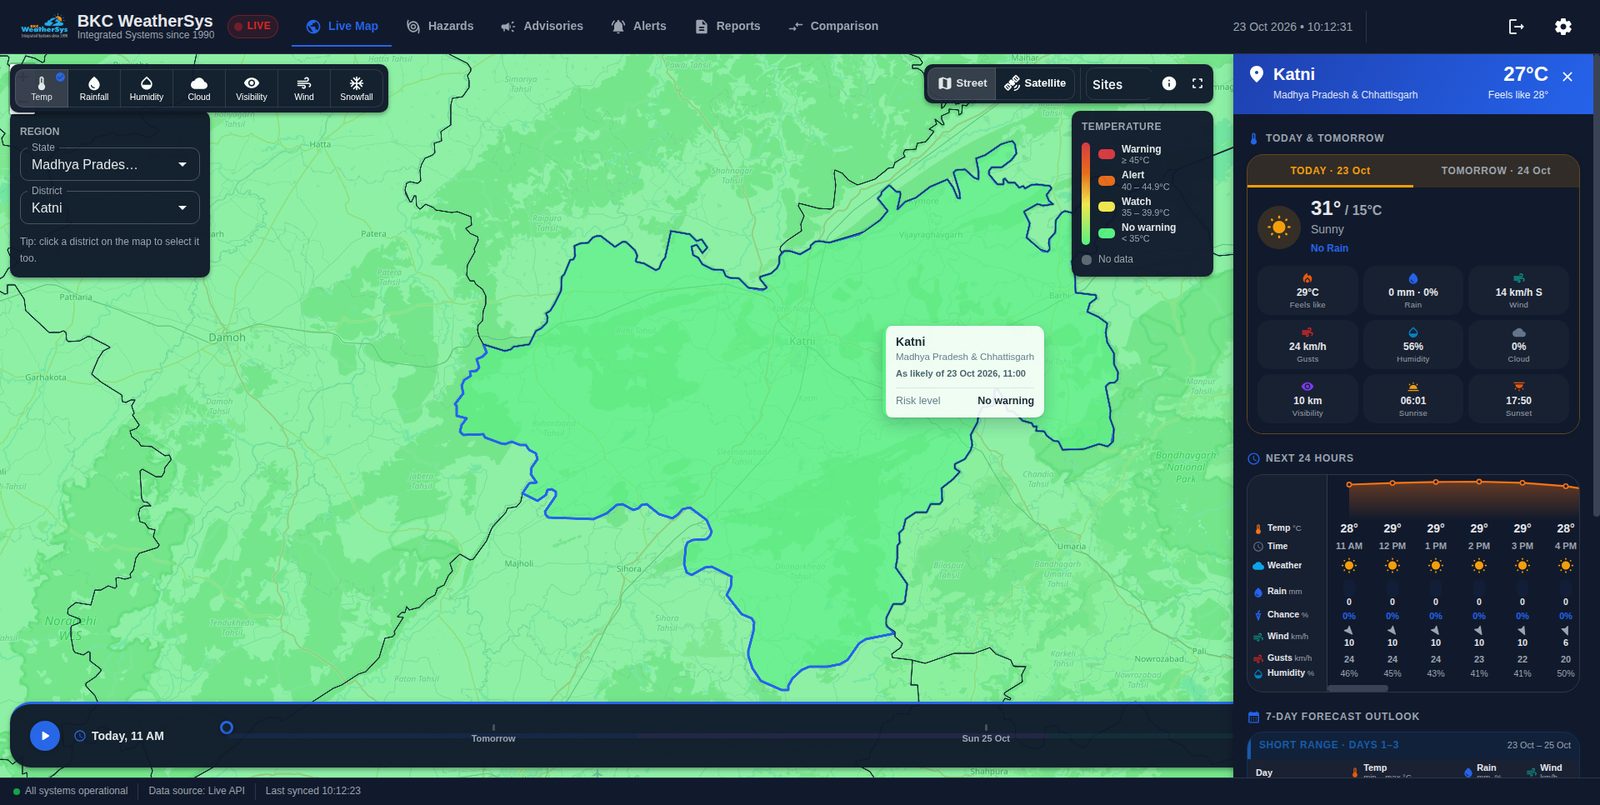
Task: Click the Watch yellow legend swatch
Action: click(x=1106, y=207)
